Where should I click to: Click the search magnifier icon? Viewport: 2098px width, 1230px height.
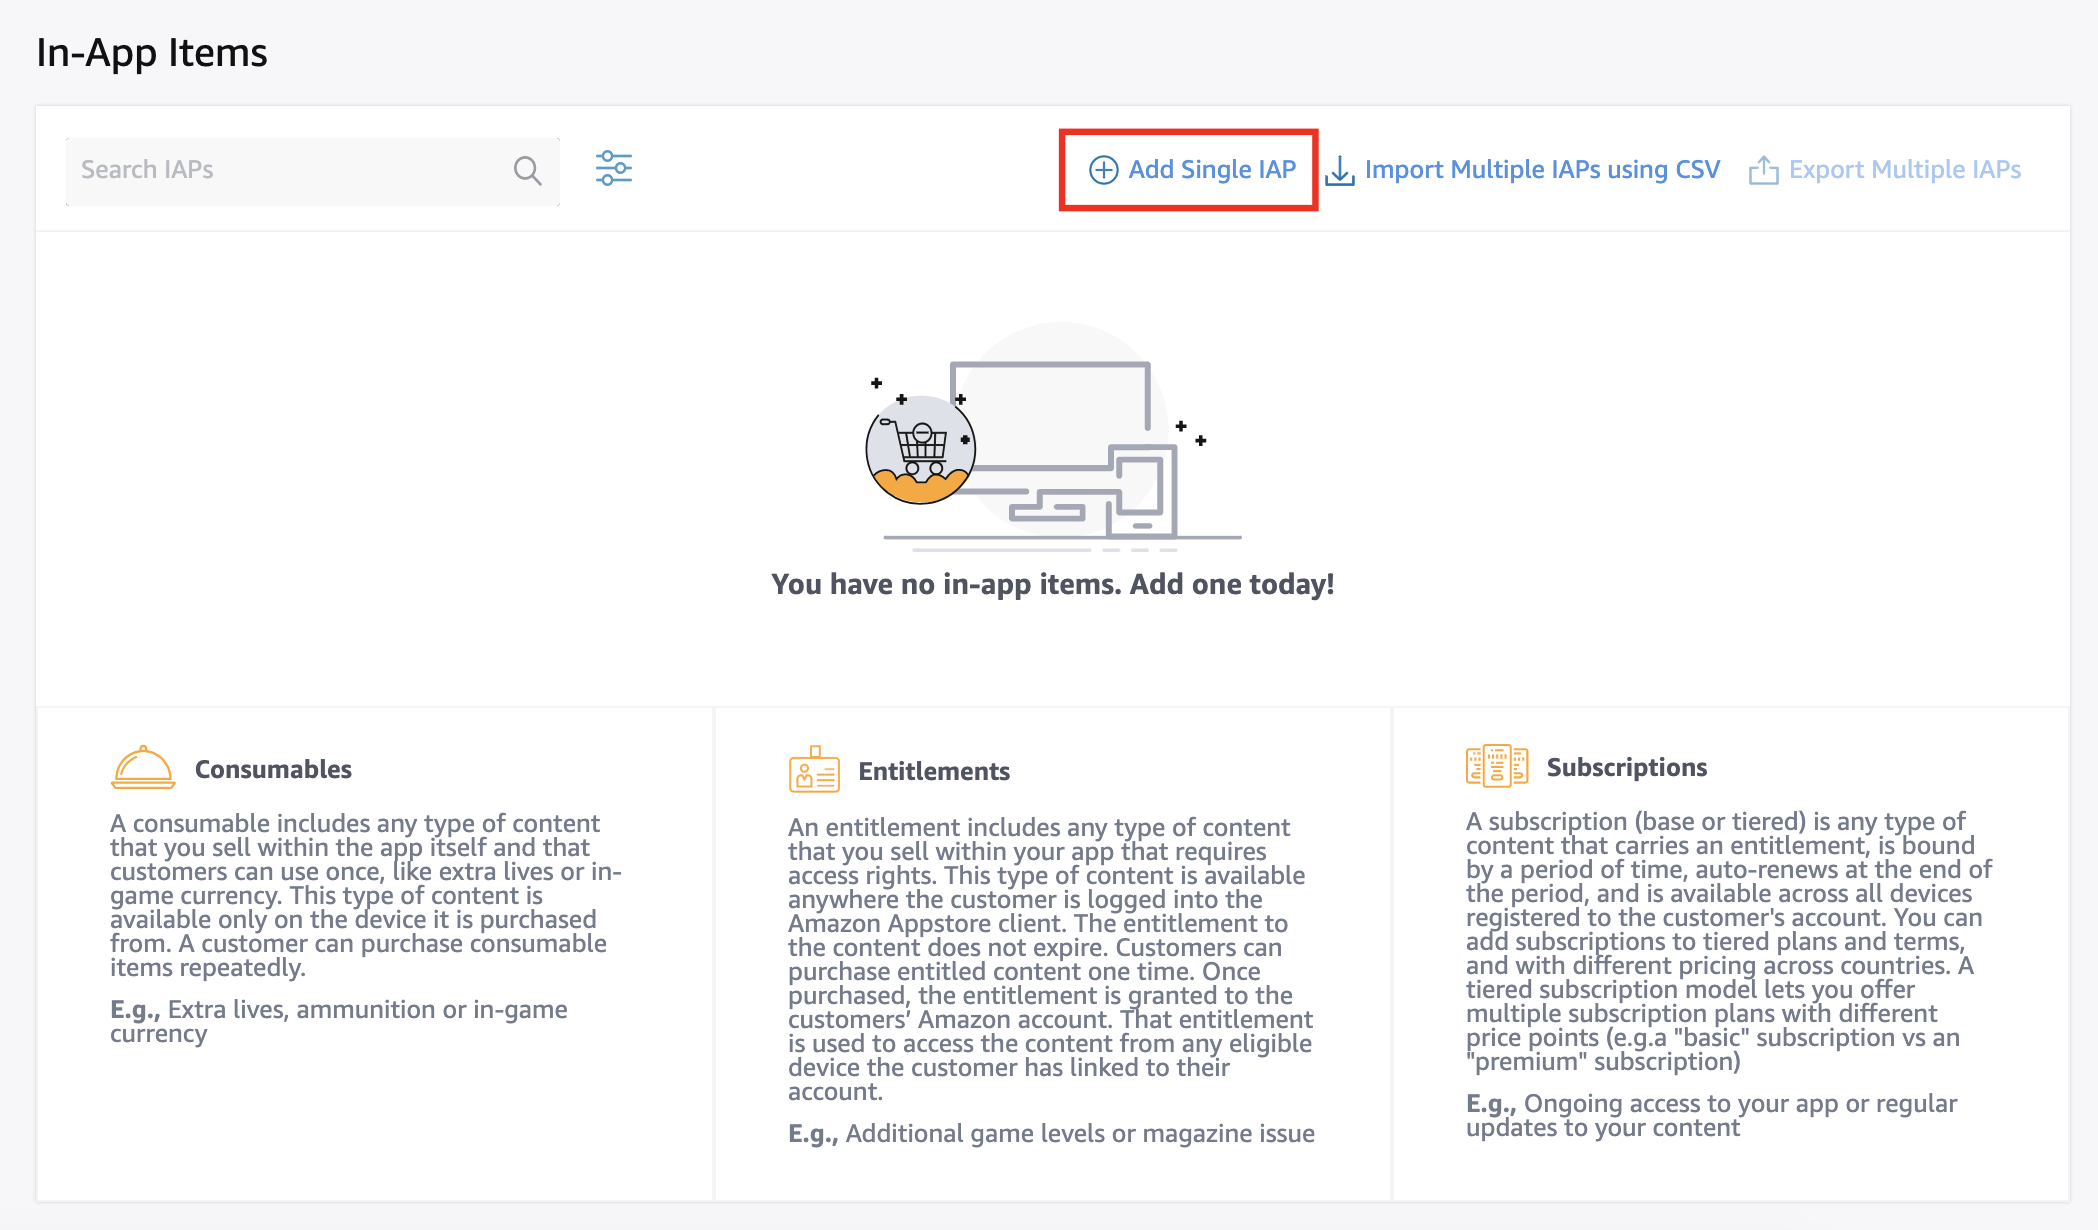[527, 171]
